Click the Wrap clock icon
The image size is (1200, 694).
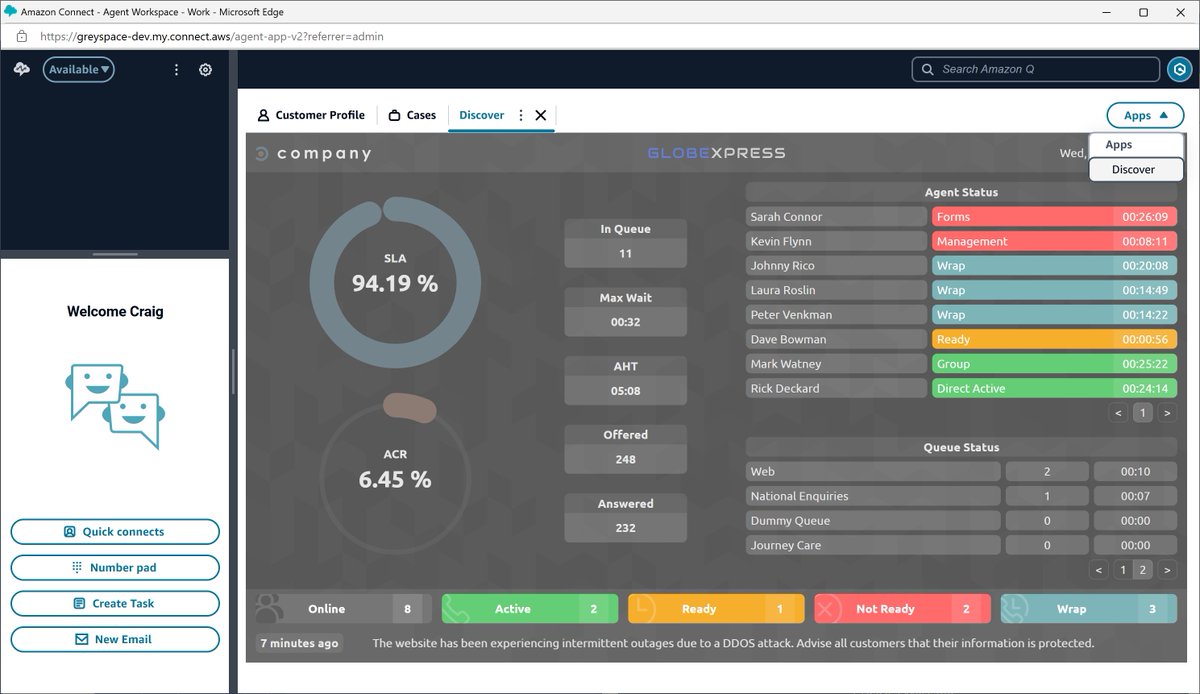coord(1016,609)
